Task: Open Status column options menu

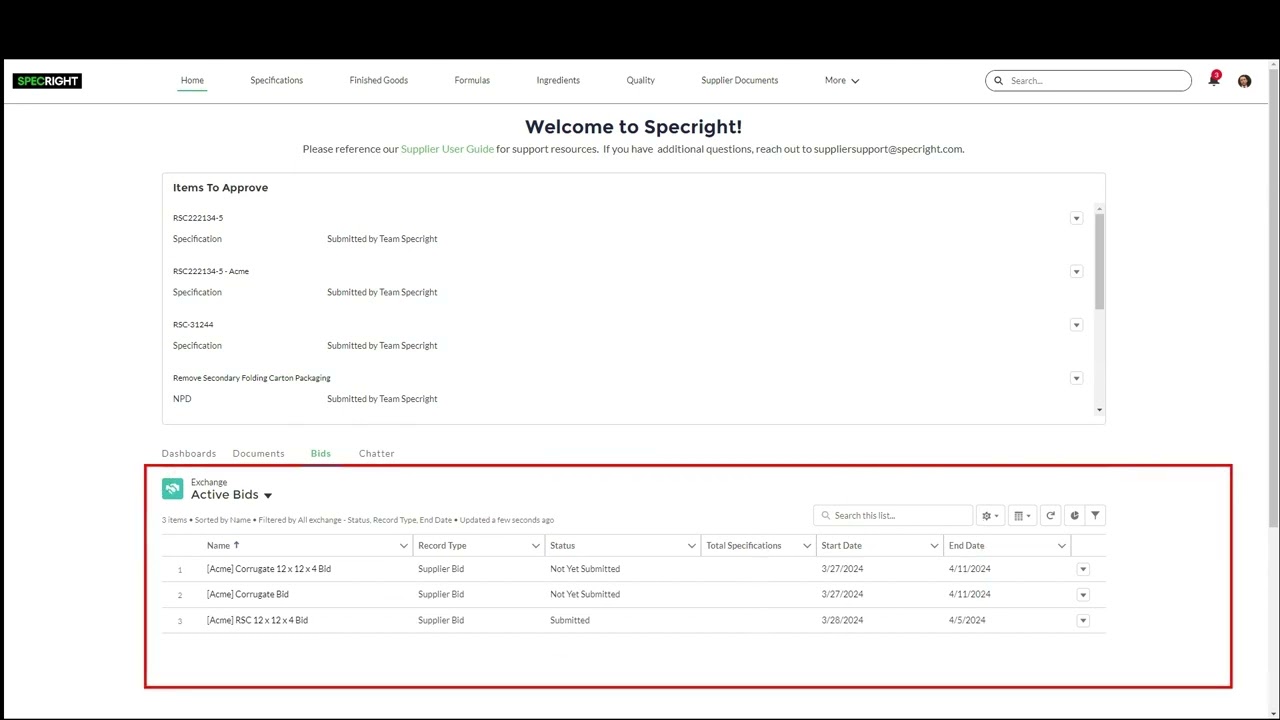Action: coord(691,546)
